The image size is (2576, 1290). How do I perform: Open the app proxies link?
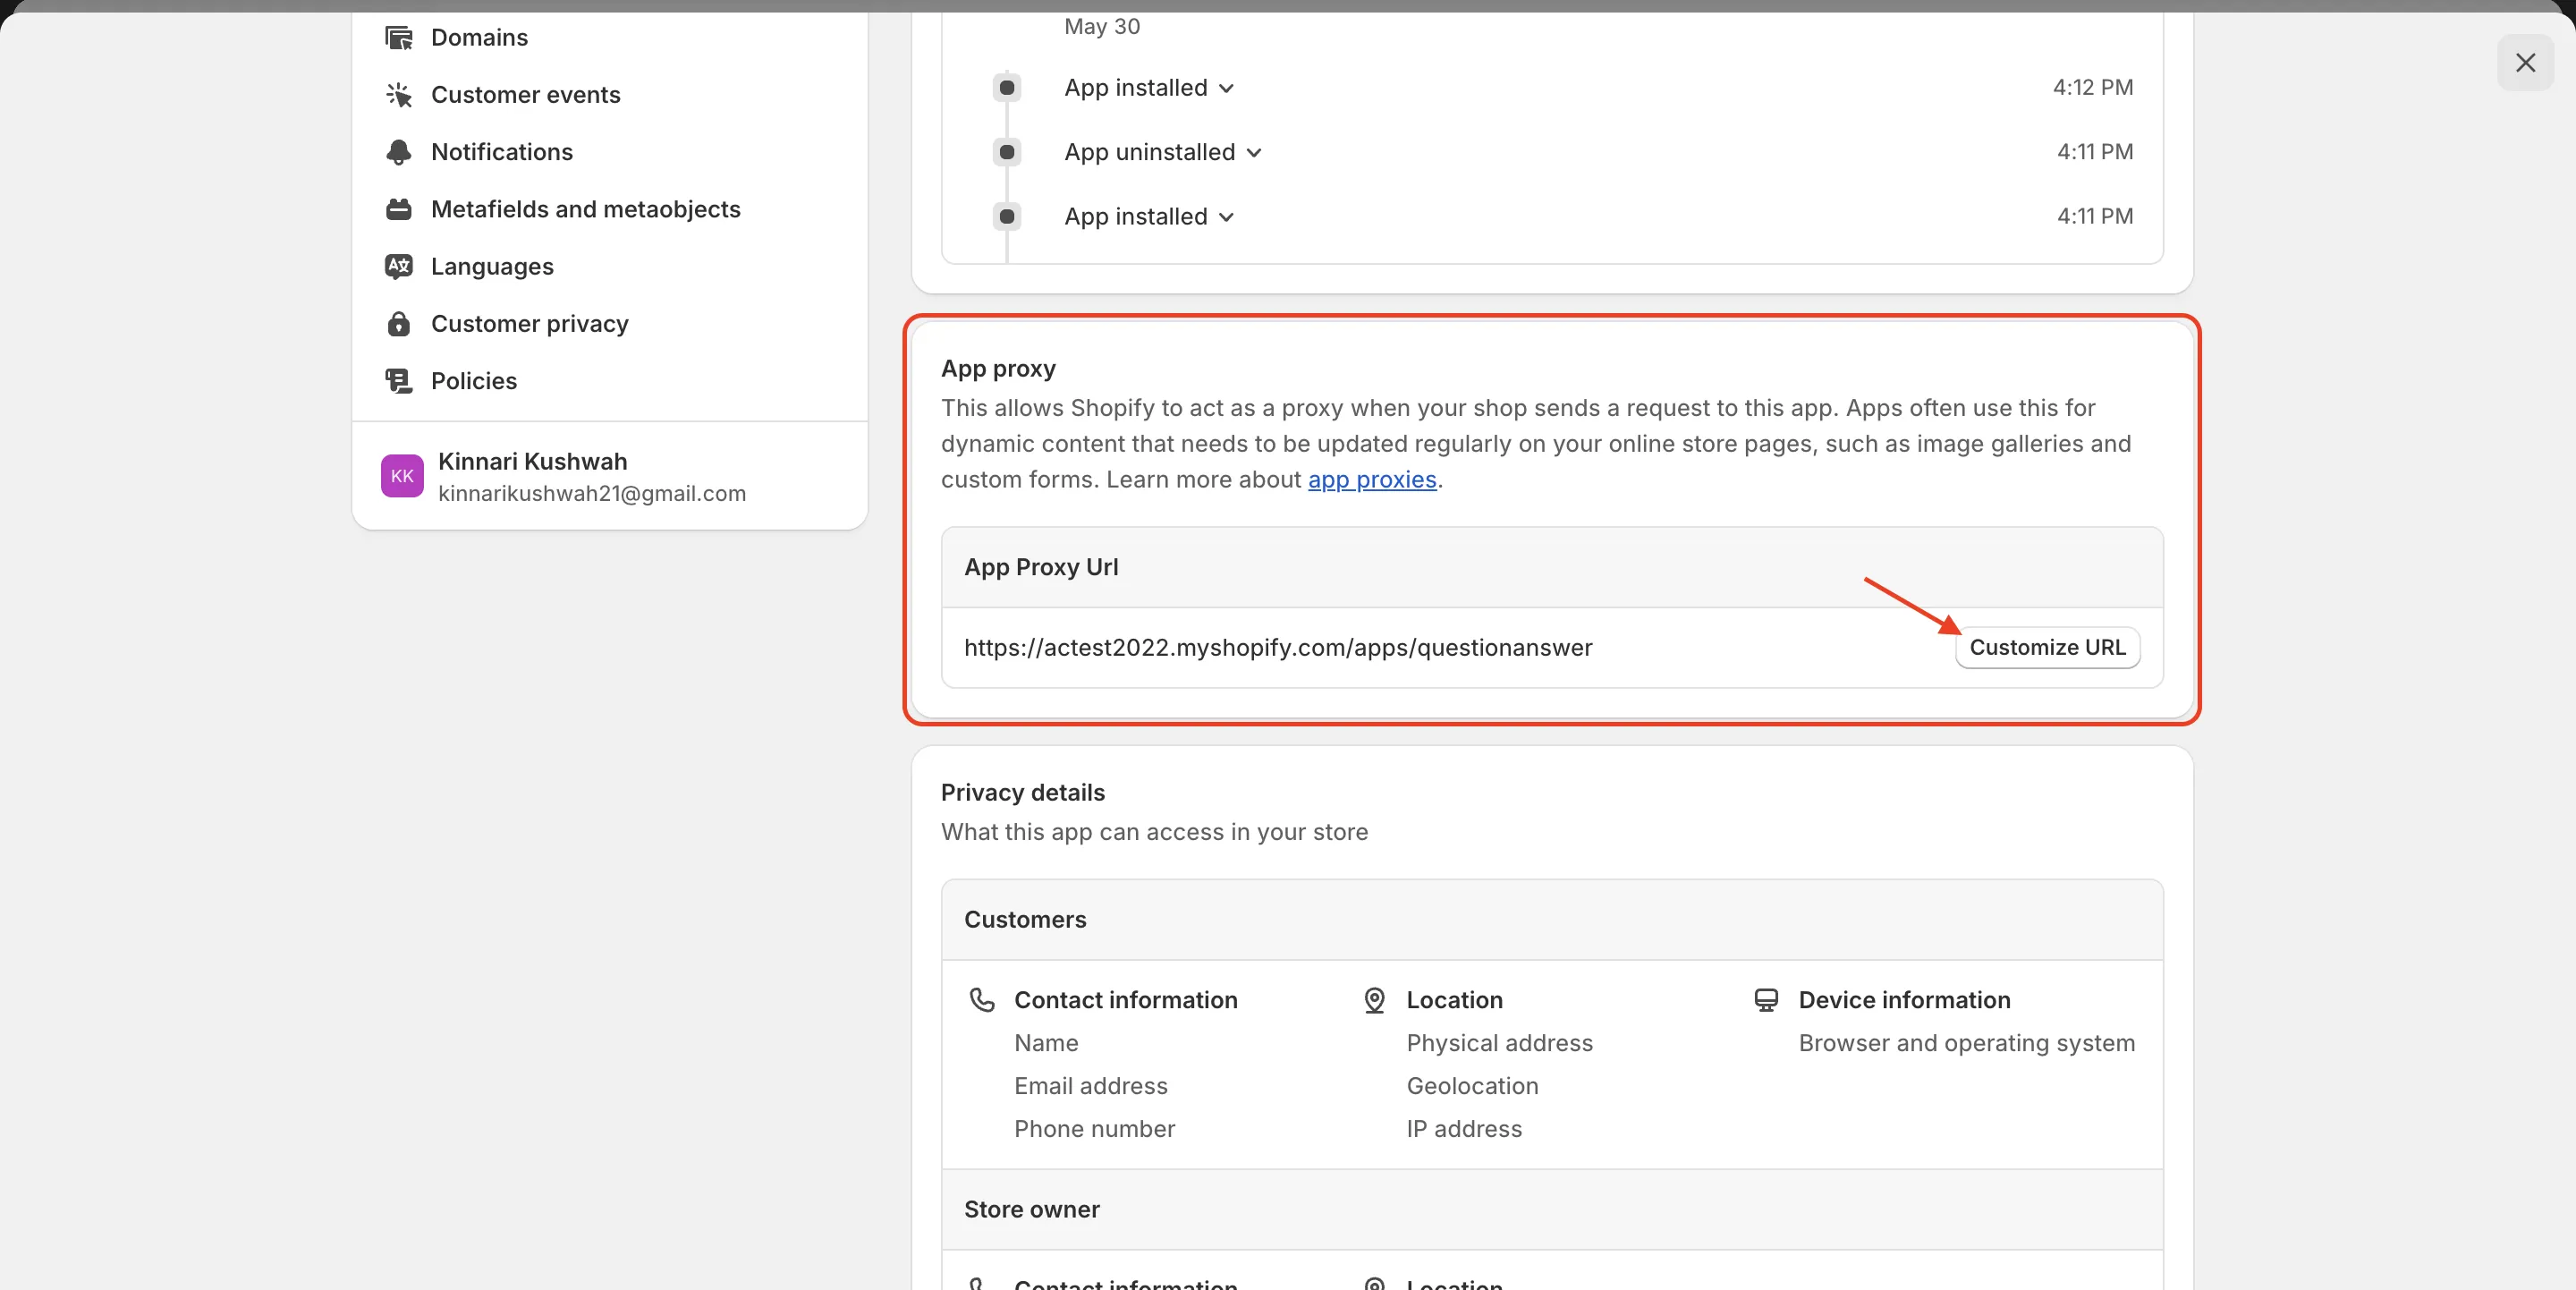pyautogui.click(x=1372, y=480)
